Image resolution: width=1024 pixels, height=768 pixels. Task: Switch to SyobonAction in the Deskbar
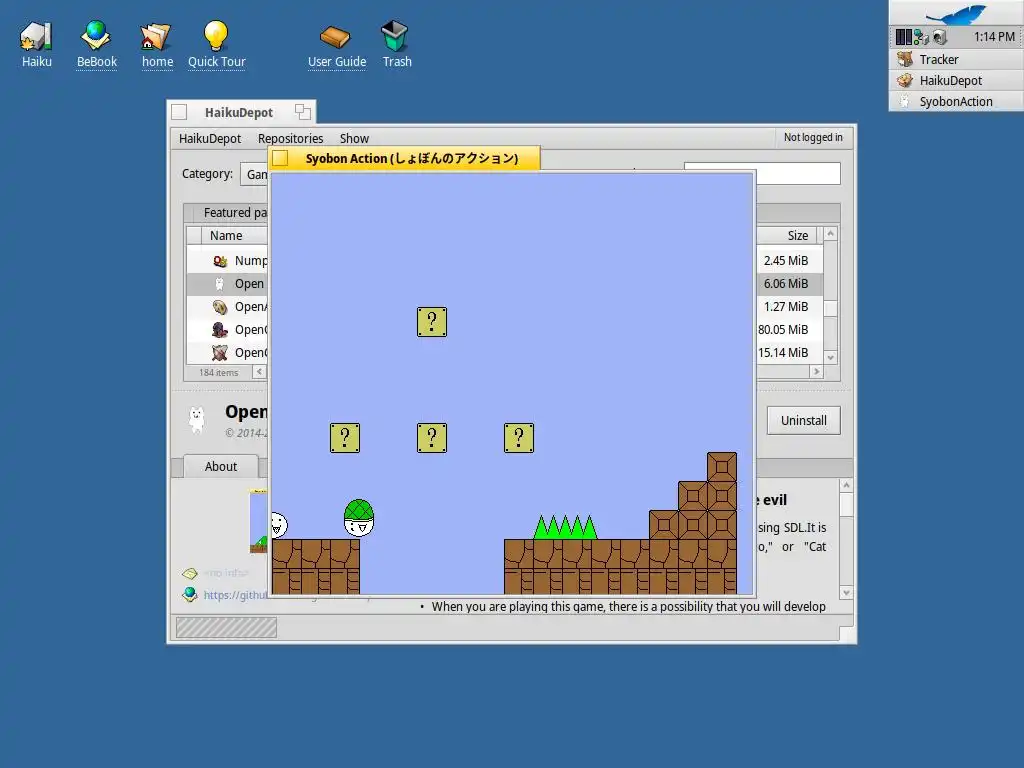(956, 101)
